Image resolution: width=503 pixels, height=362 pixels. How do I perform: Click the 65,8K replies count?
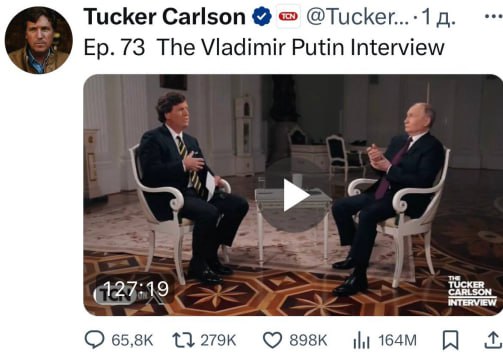132,341
